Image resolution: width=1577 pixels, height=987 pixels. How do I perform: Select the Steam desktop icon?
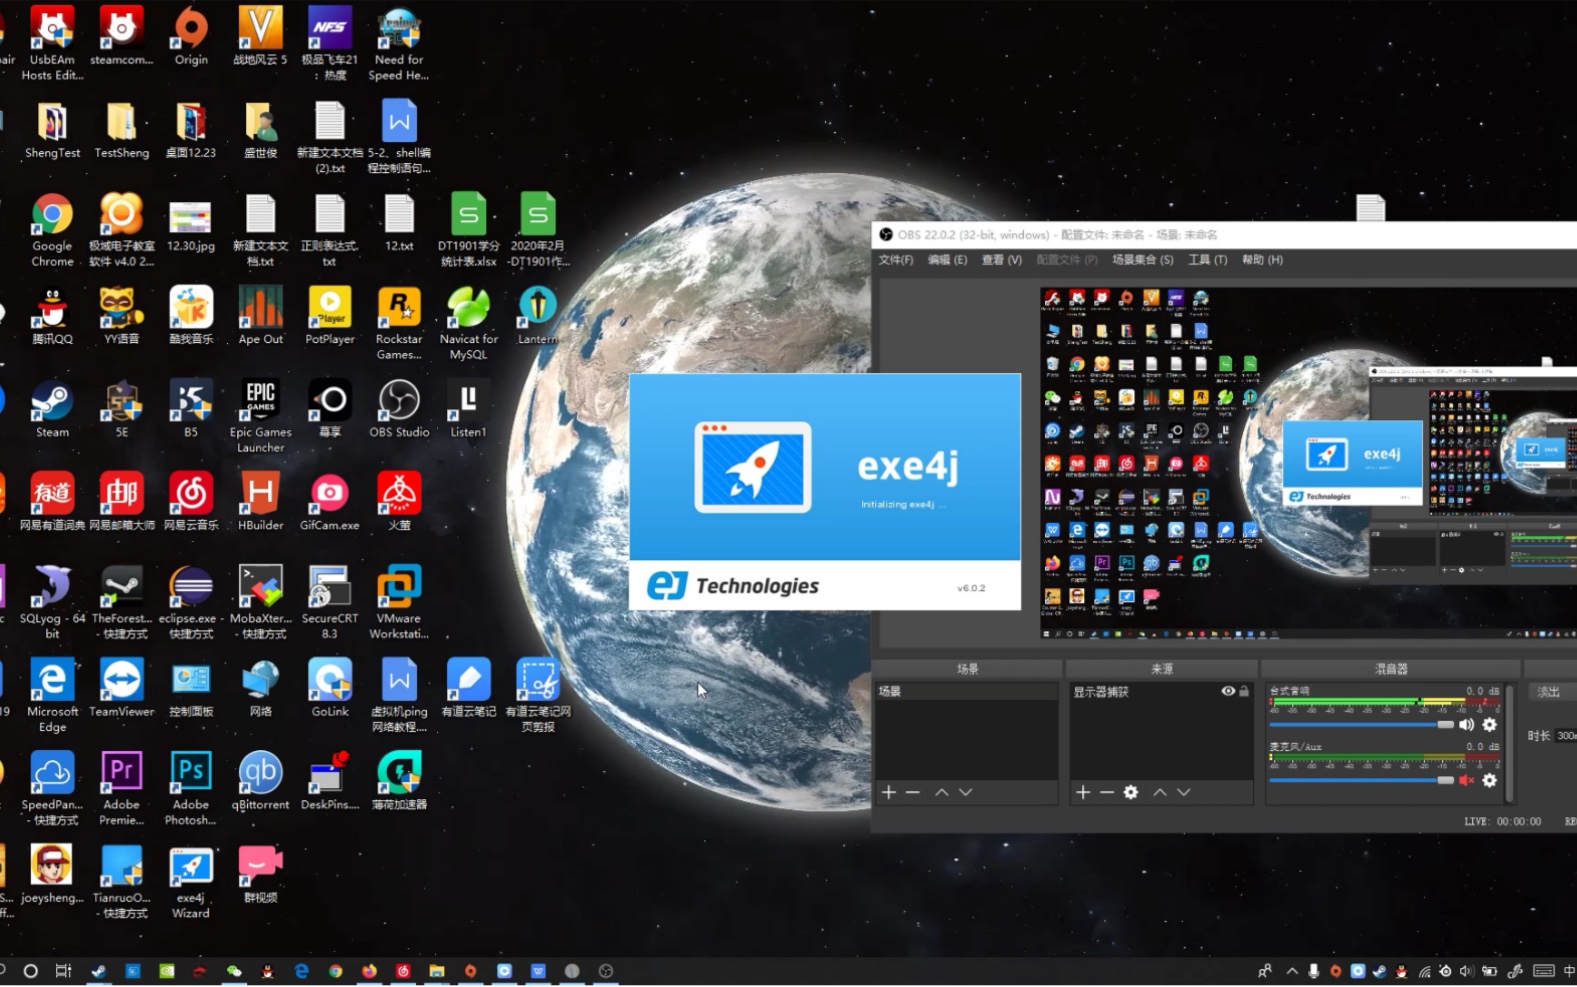pyautogui.click(x=52, y=409)
